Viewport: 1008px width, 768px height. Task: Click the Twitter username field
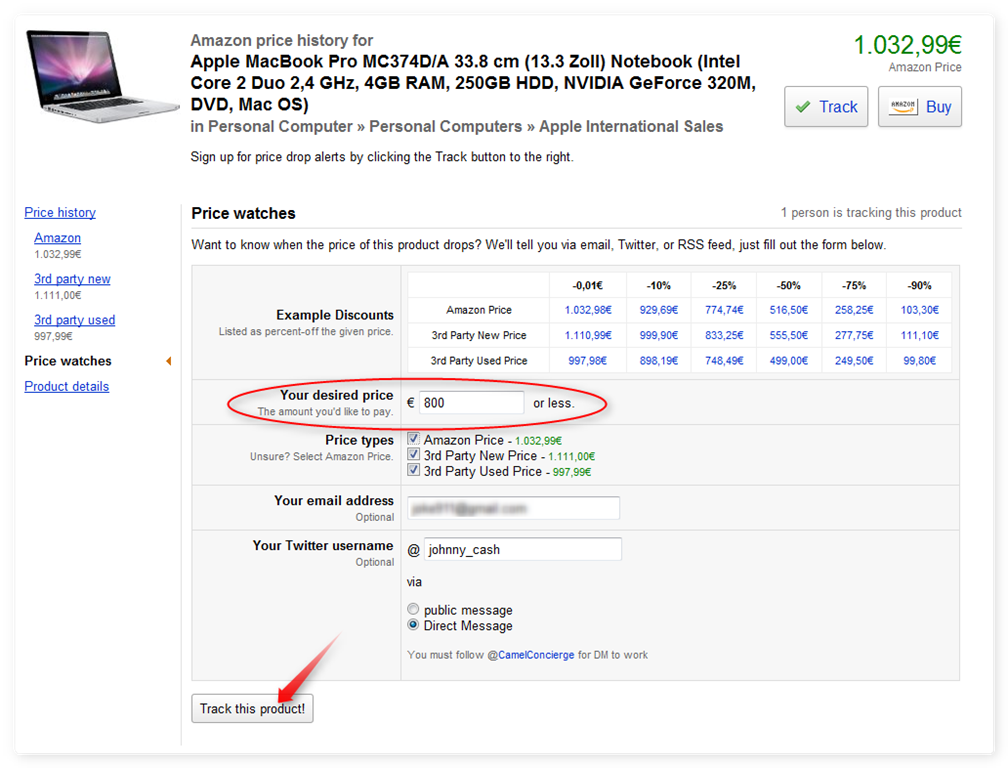(x=523, y=549)
